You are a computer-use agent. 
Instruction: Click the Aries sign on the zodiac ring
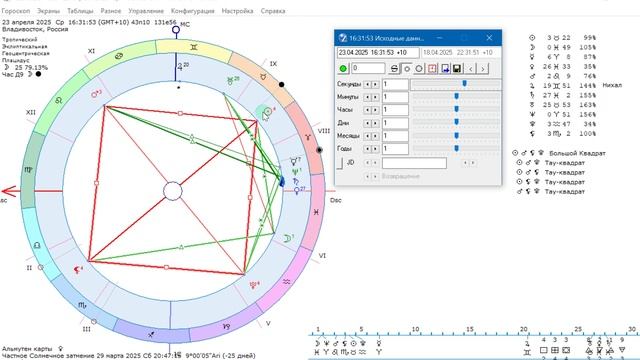point(308,138)
